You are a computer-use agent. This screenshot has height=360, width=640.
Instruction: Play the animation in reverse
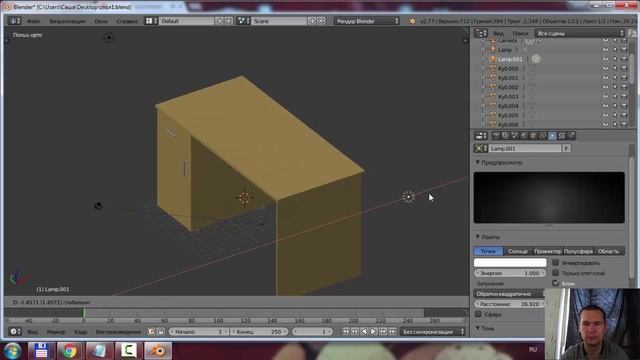pyautogui.click(x=364, y=332)
